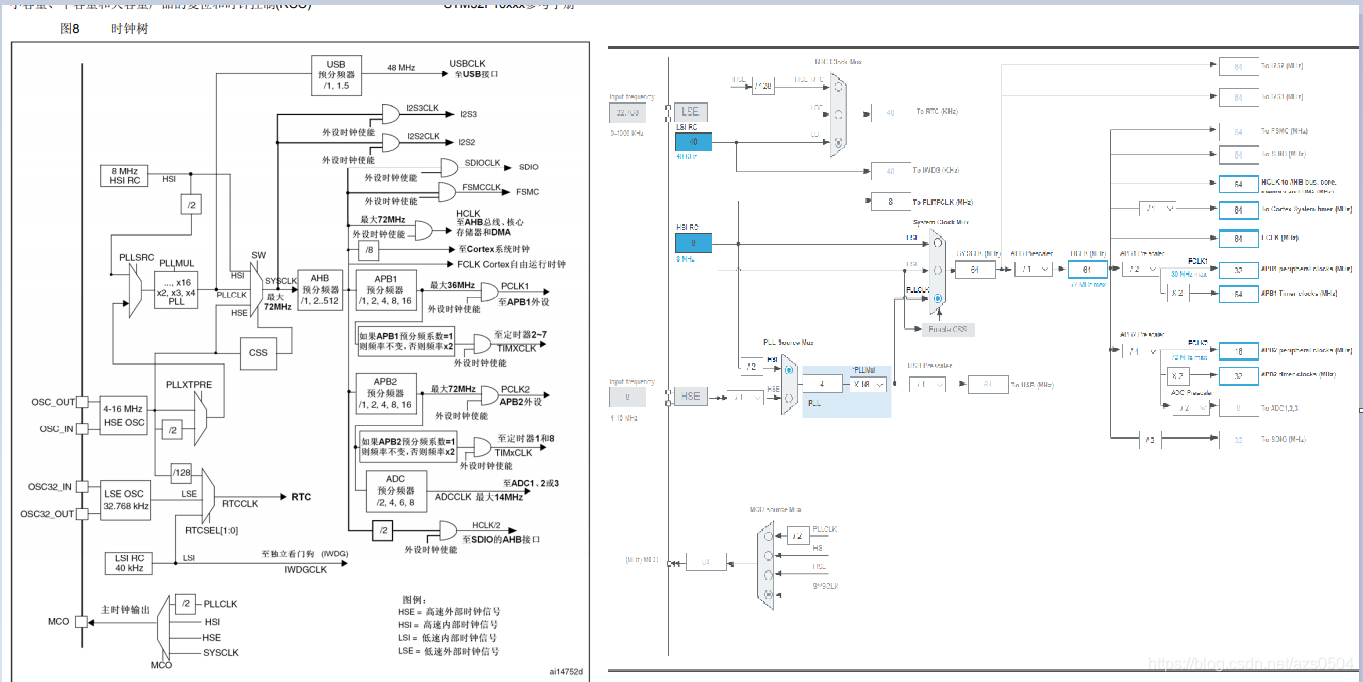Image resolution: width=1363 pixels, height=682 pixels.
Task: Pick PLLCLK/2 in the MCO source mux
Action: pyautogui.click(x=768, y=538)
